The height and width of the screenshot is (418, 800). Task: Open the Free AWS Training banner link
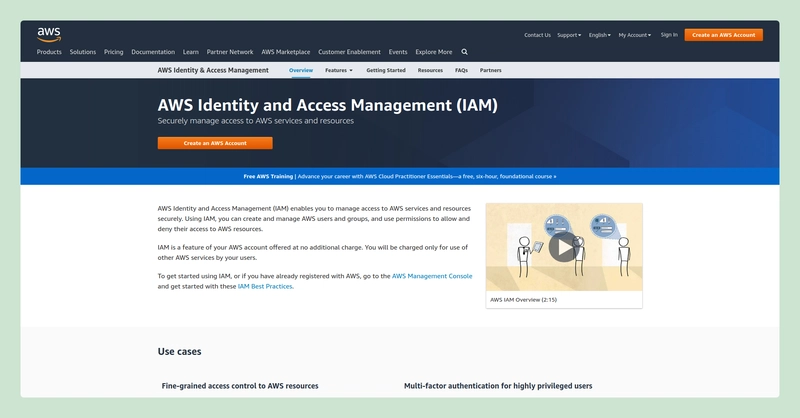pyautogui.click(x=400, y=177)
